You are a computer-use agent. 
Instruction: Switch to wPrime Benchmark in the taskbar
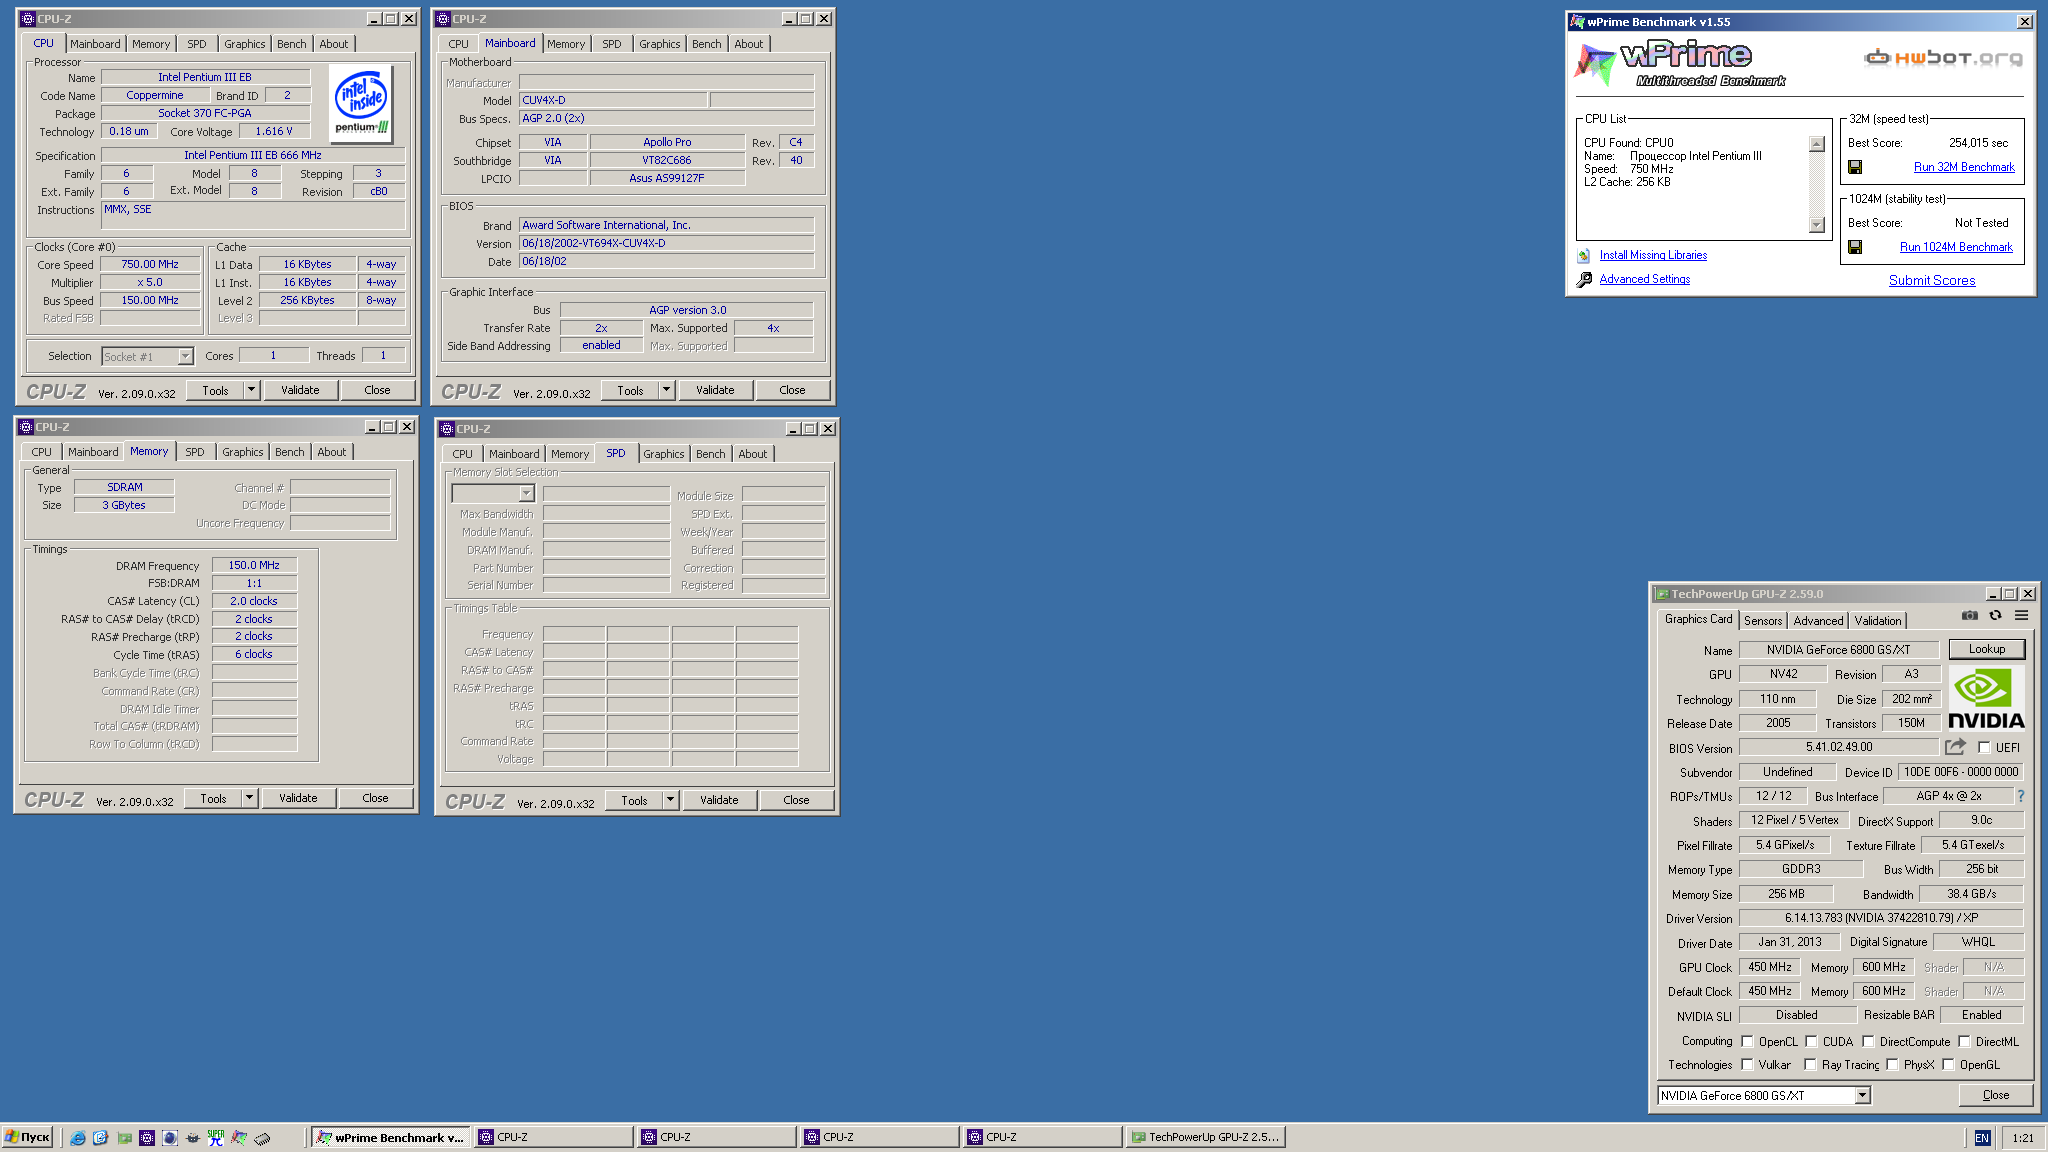390,1138
